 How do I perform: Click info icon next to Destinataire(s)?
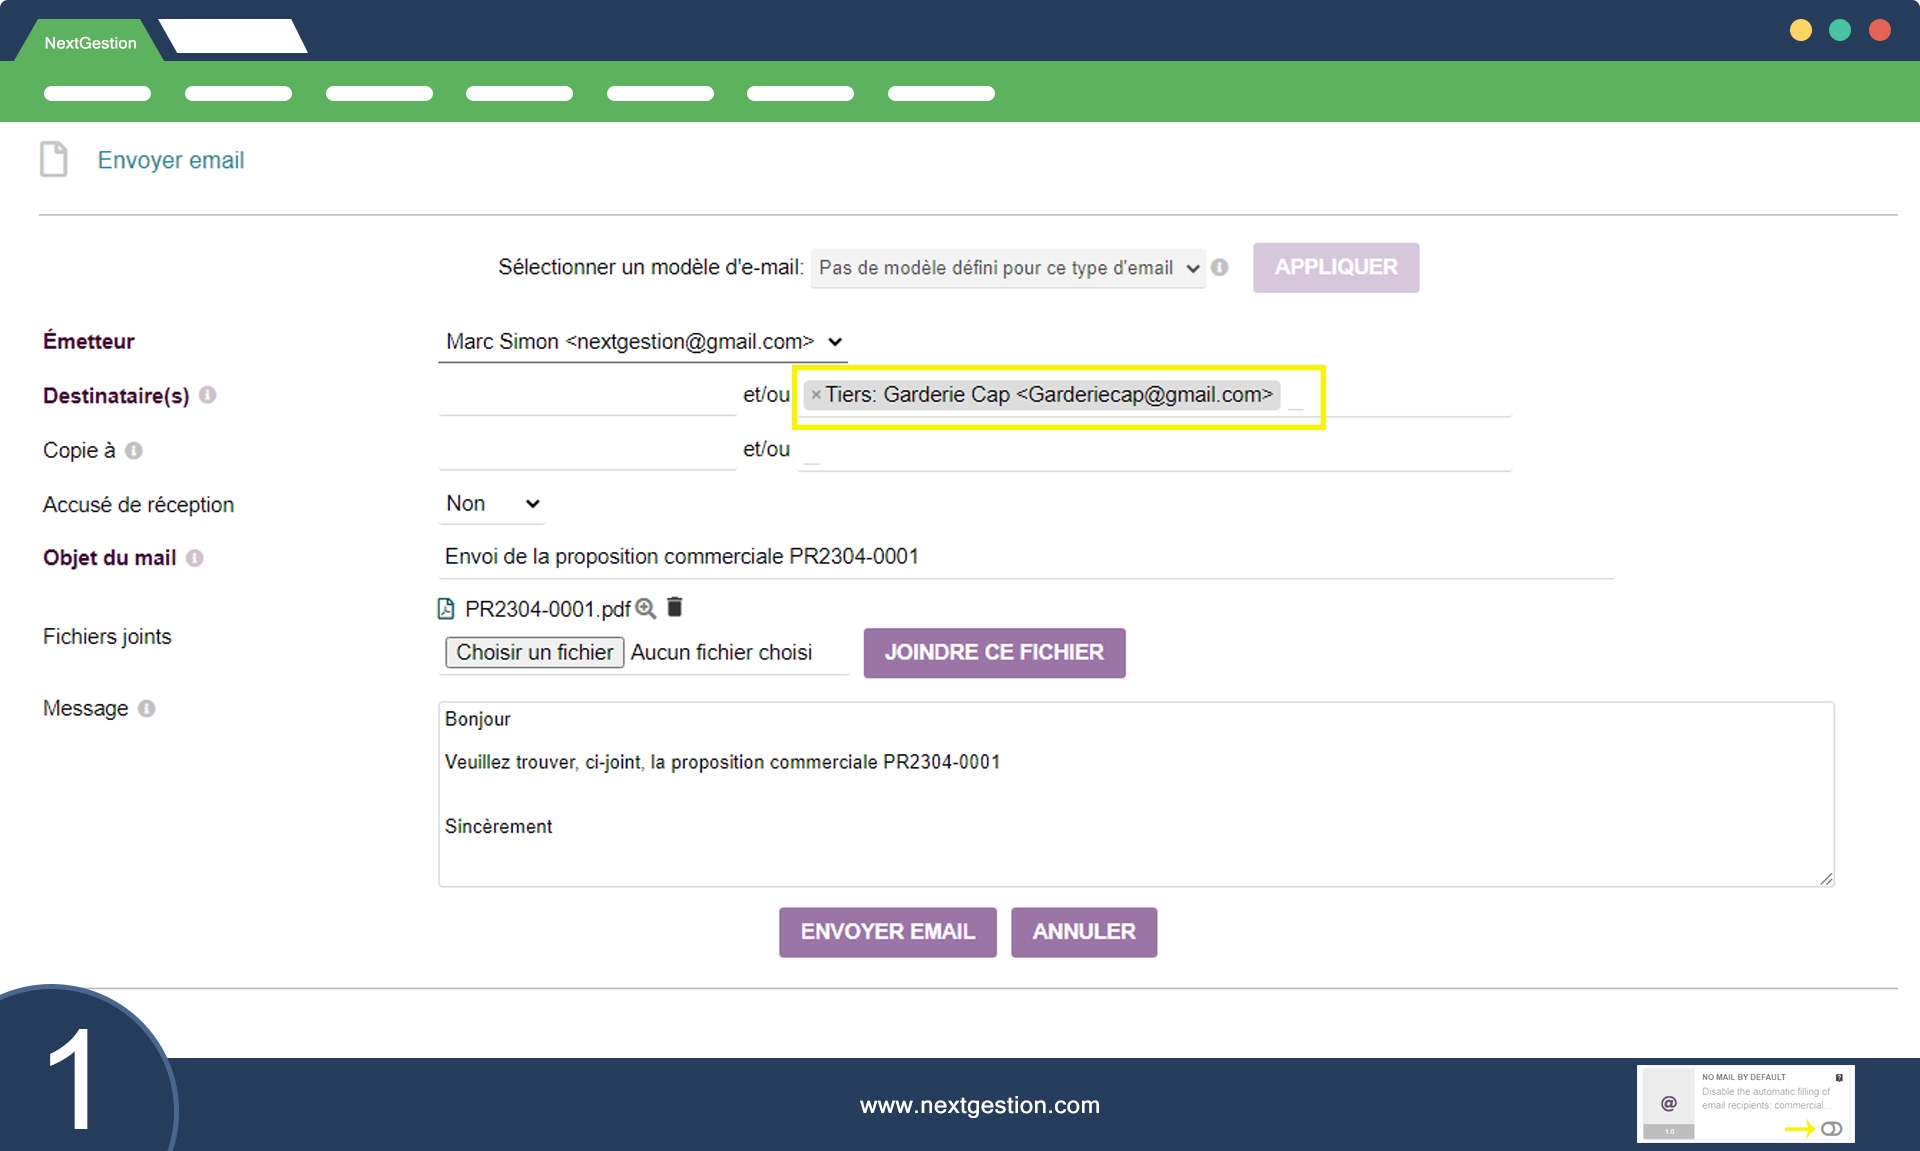[x=208, y=395]
